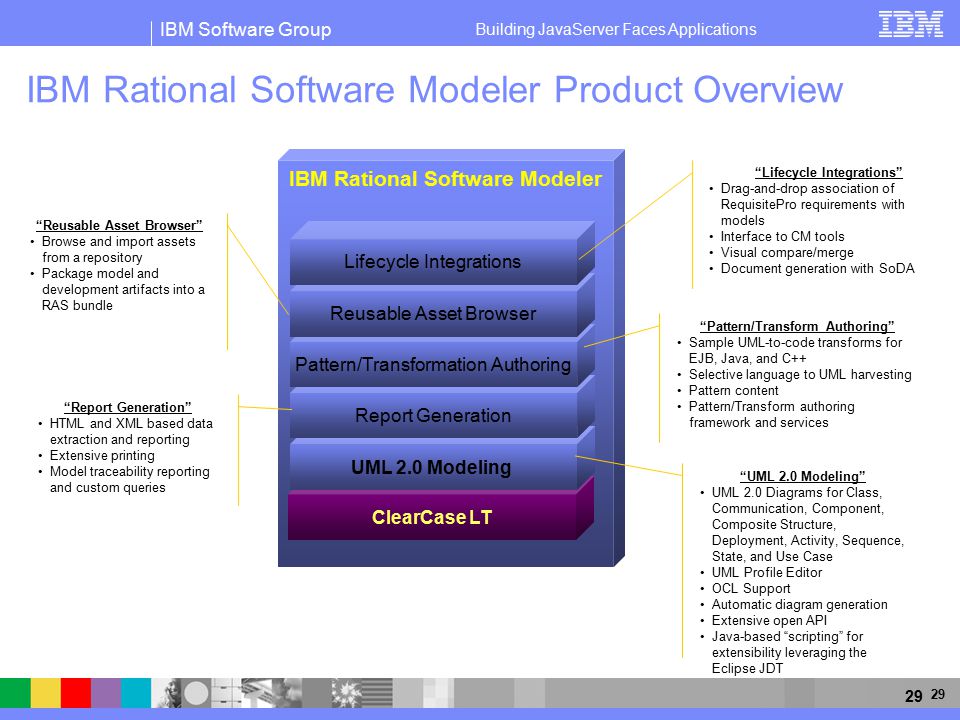Screen dimensions: 960x720
Task: Click bullet UML 2.0 Diagrams for Class, Communication
Action: pos(807,524)
